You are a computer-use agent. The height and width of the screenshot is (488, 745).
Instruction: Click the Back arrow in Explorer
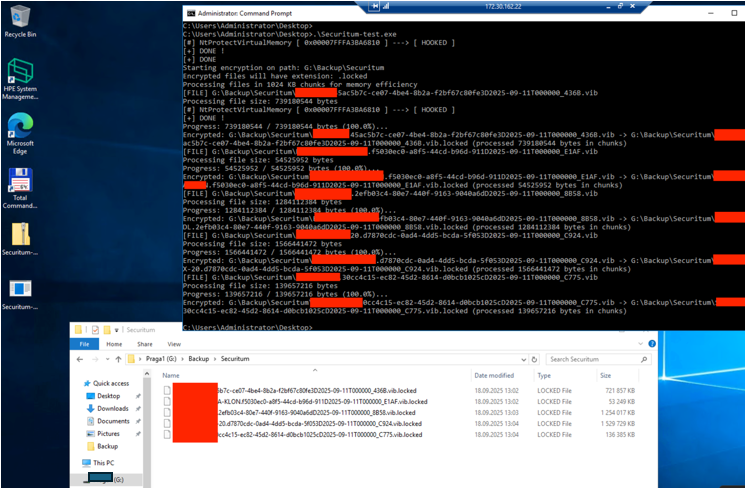(79, 359)
